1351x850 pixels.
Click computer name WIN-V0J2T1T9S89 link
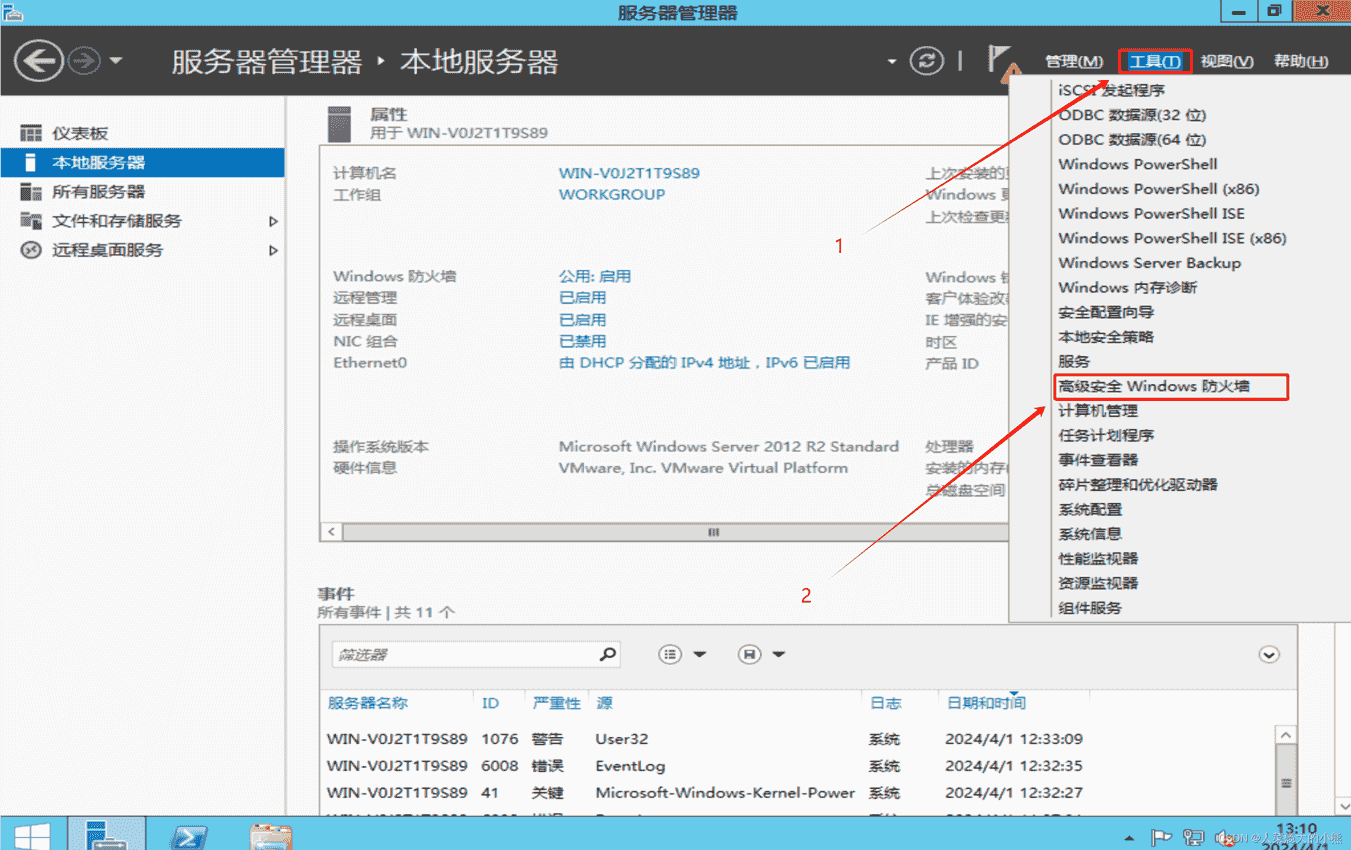[x=629, y=173]
